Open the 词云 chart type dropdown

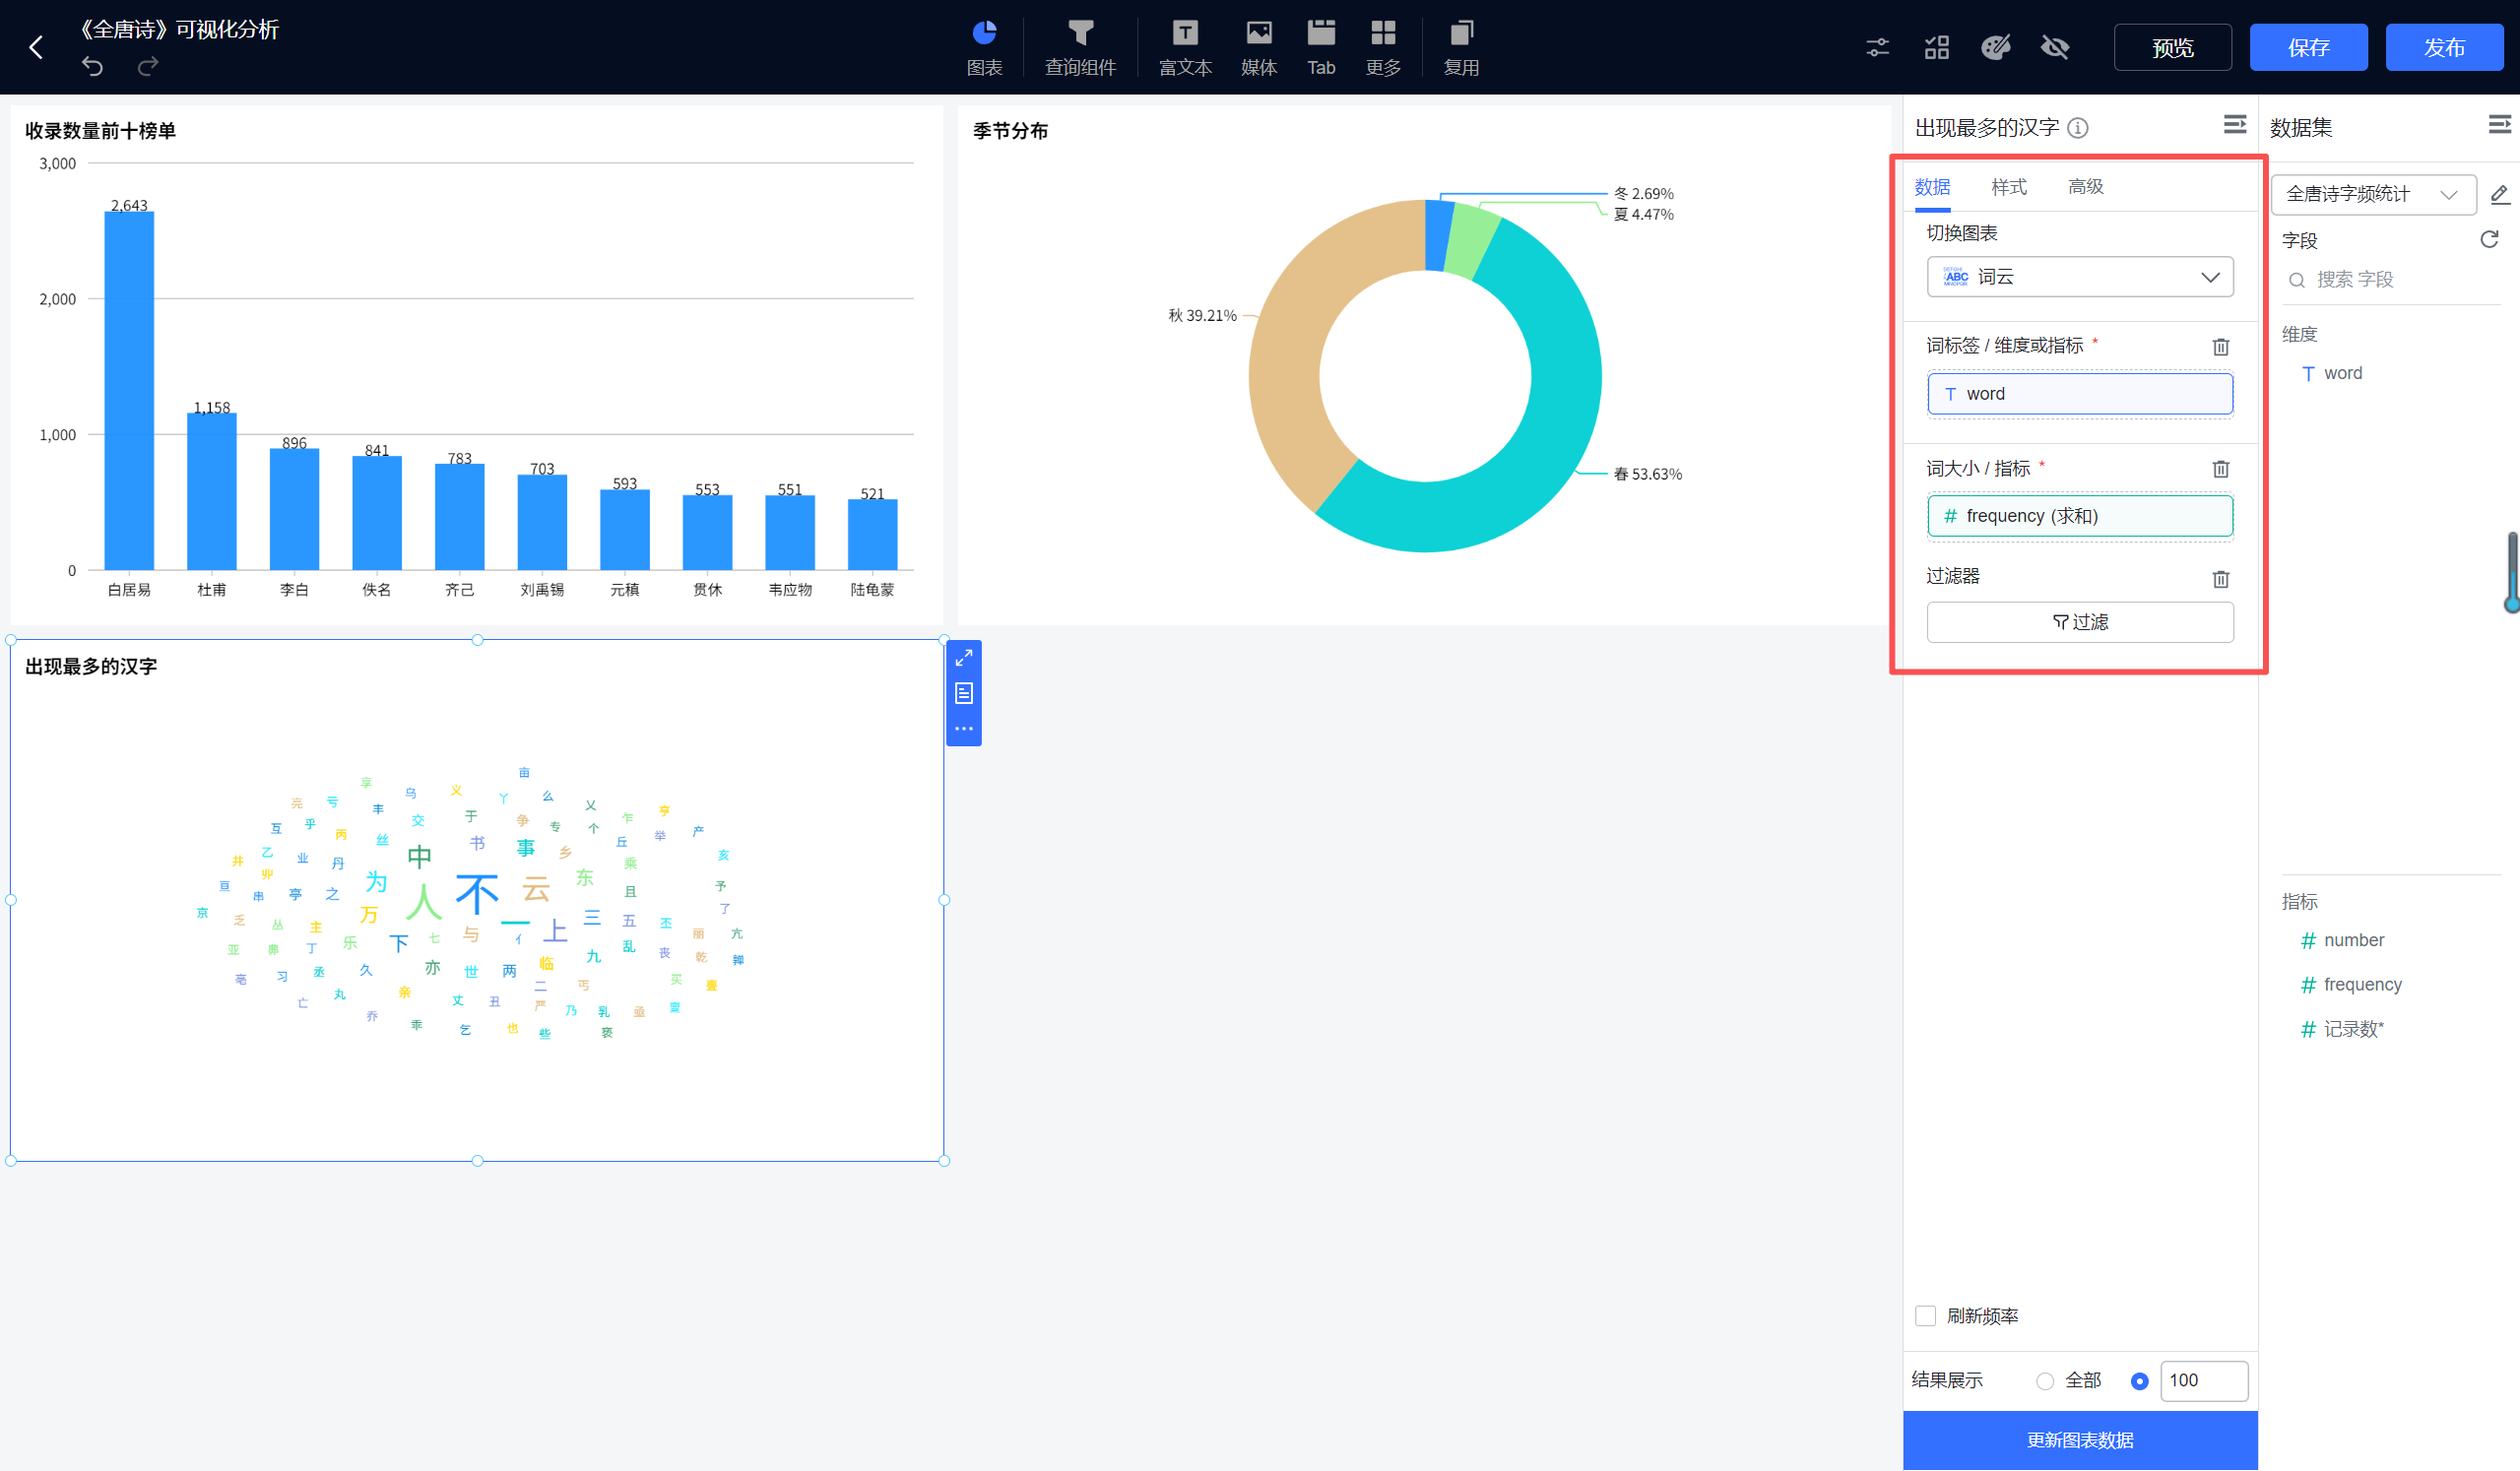pos(2079,277)
